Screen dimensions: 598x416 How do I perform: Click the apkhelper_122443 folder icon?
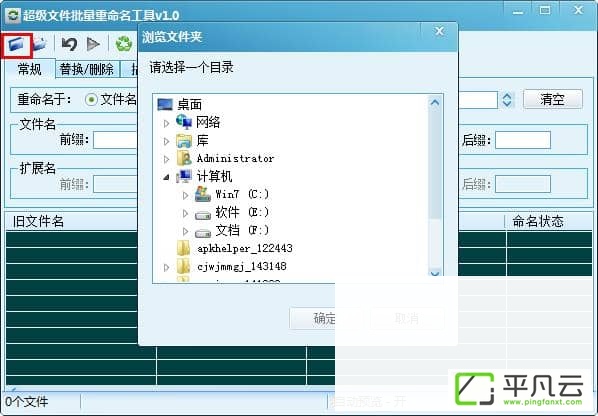(x=184, y=248)
